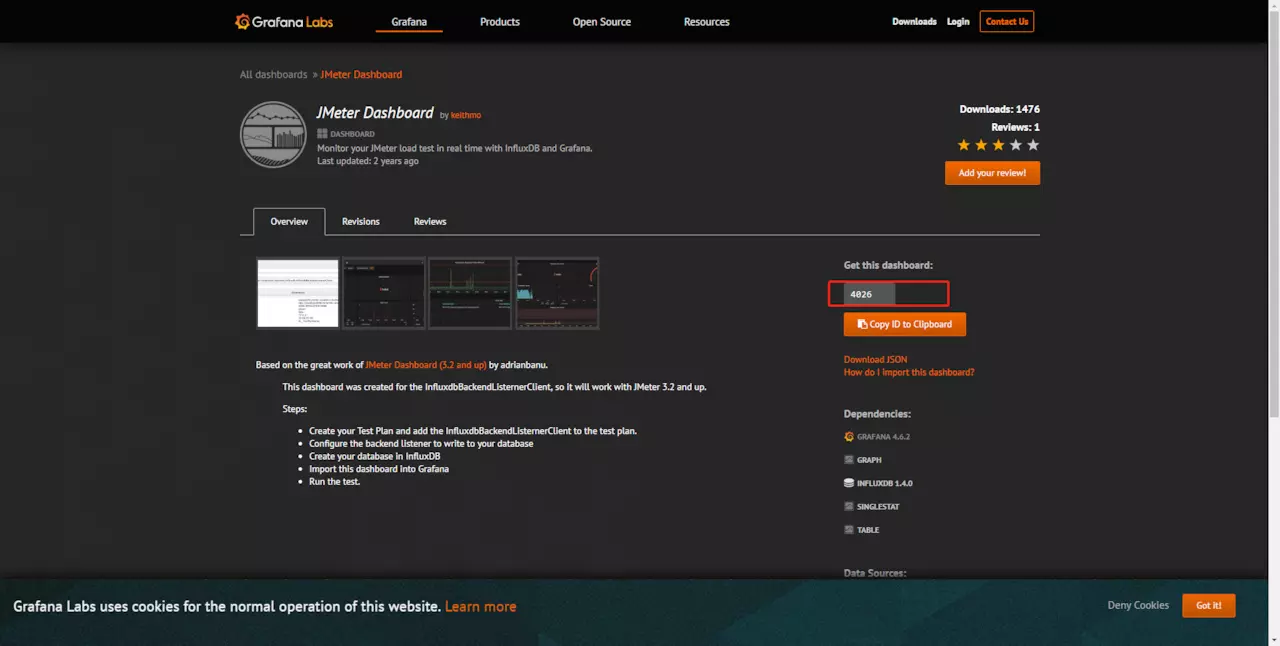Rate three stars in reviews

(998, 145)
